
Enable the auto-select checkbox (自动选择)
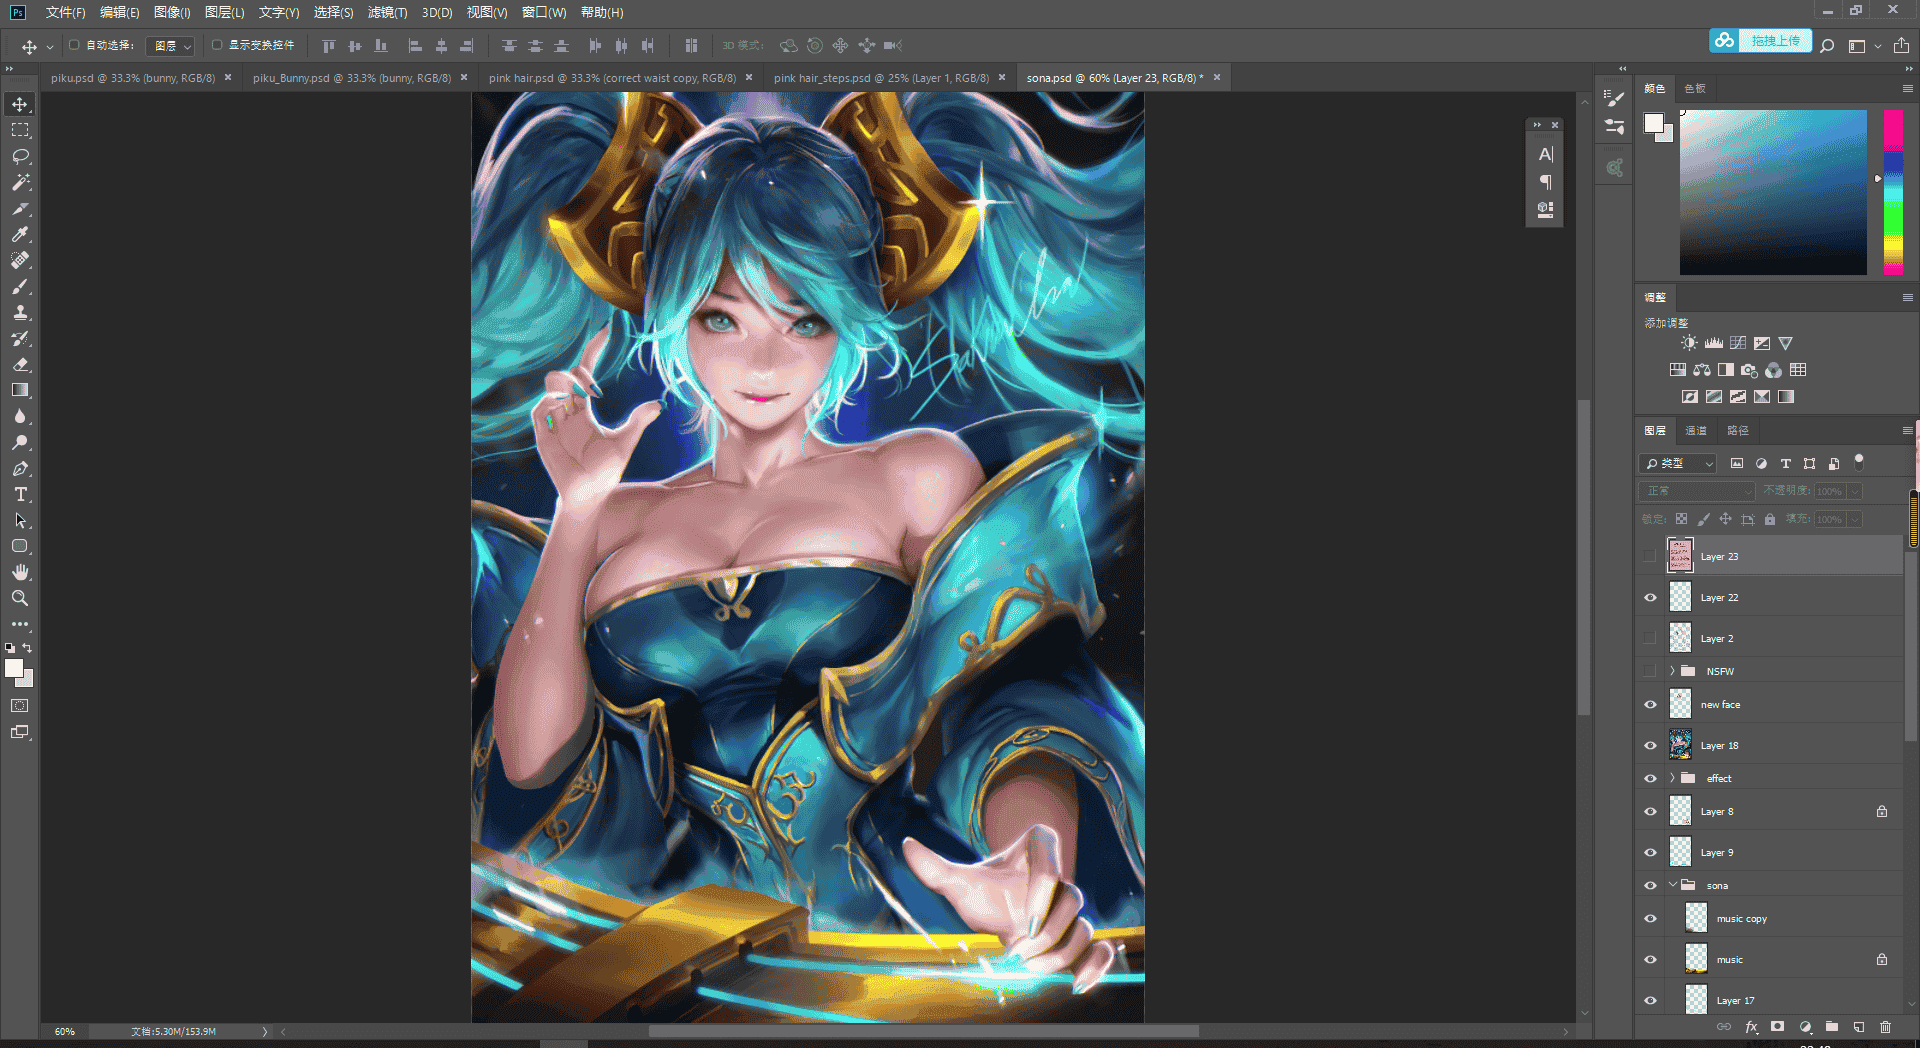click(x=74, y=45)
